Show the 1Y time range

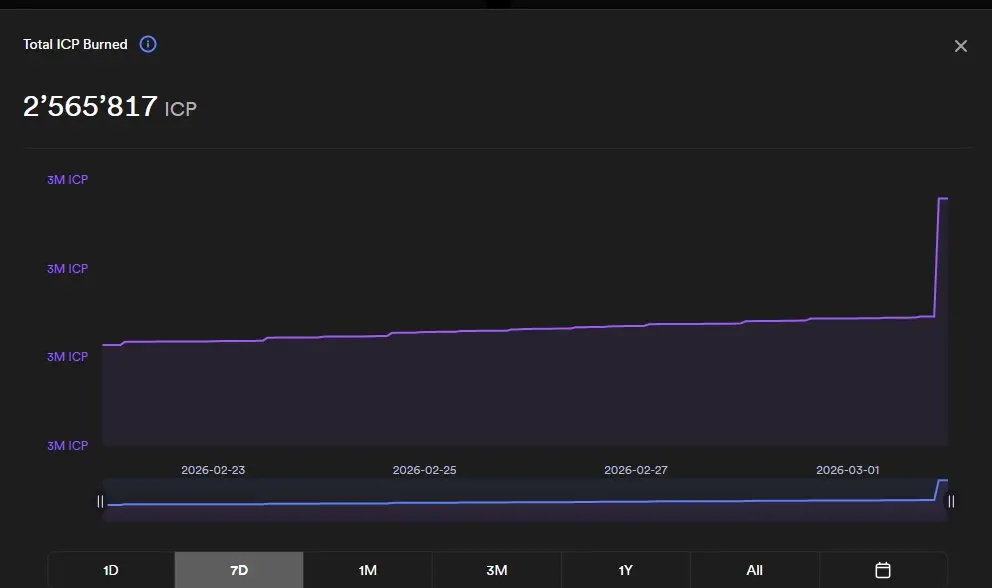(626, 570)
